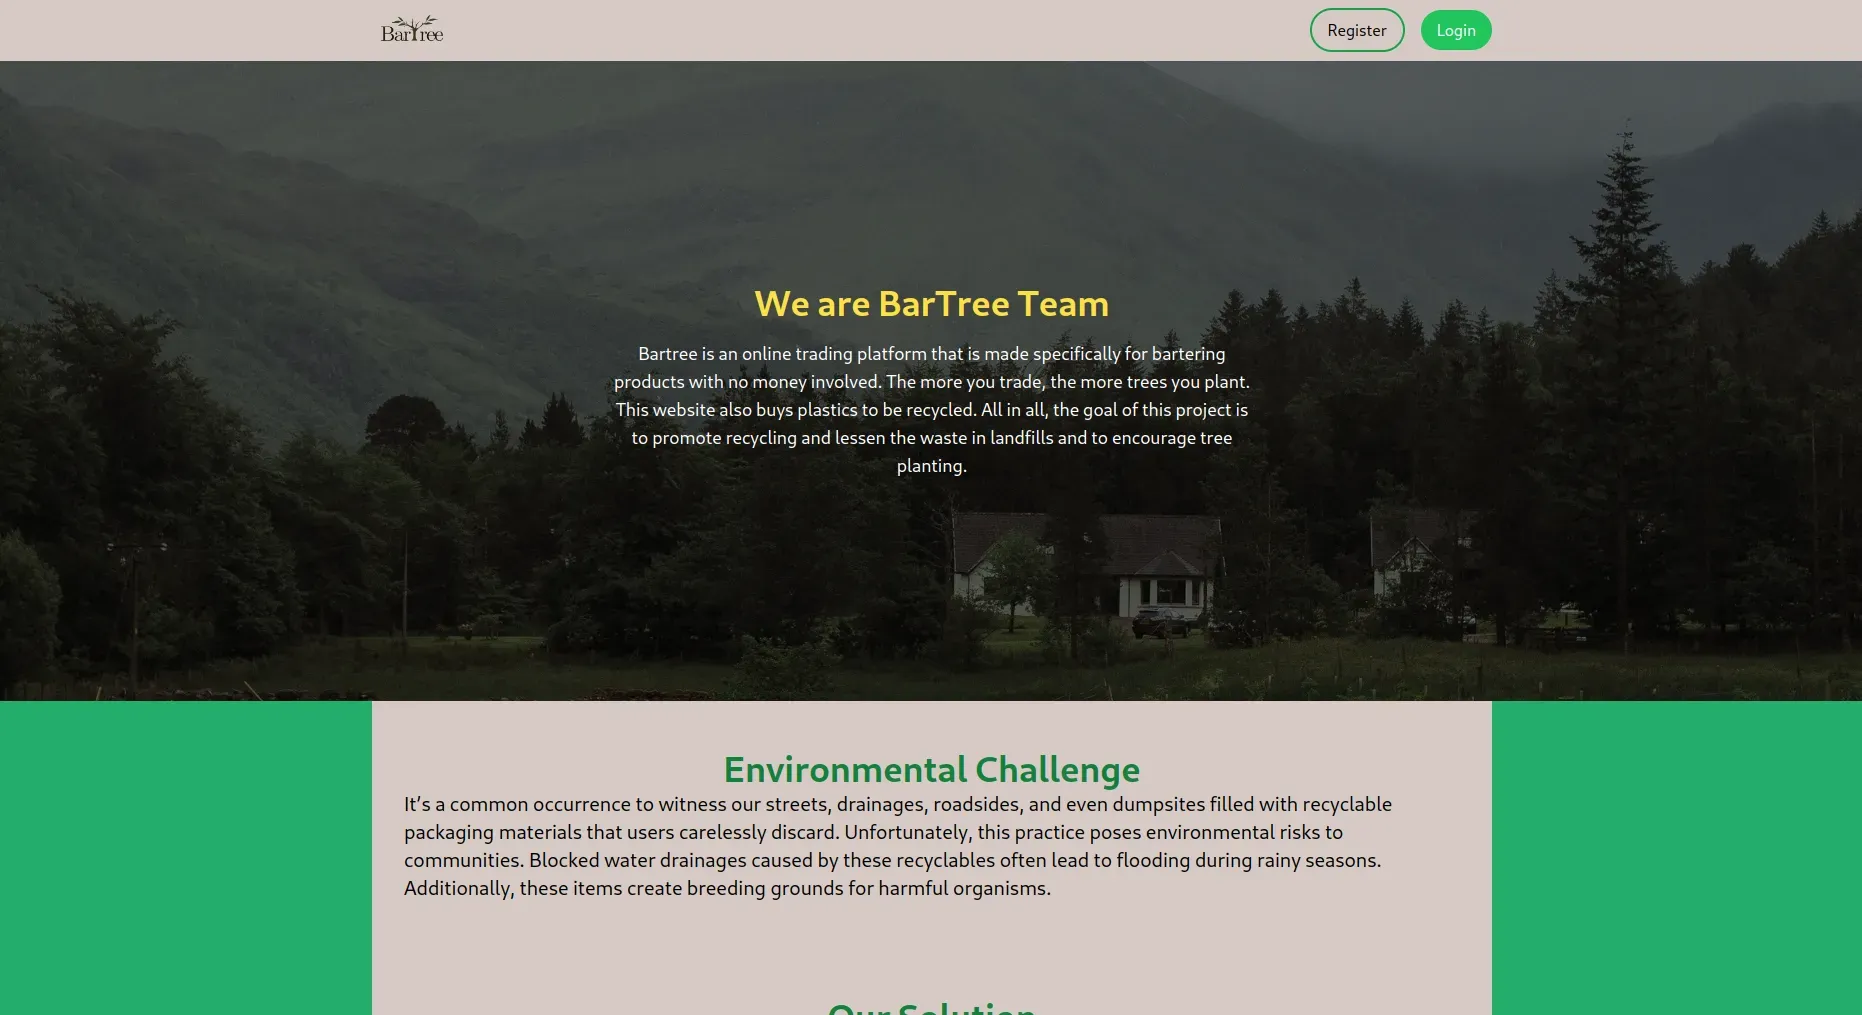The width and height of the screenshot is (1862, 1015).
Task: Click the mountain hero background image
Action: [300, 200]
